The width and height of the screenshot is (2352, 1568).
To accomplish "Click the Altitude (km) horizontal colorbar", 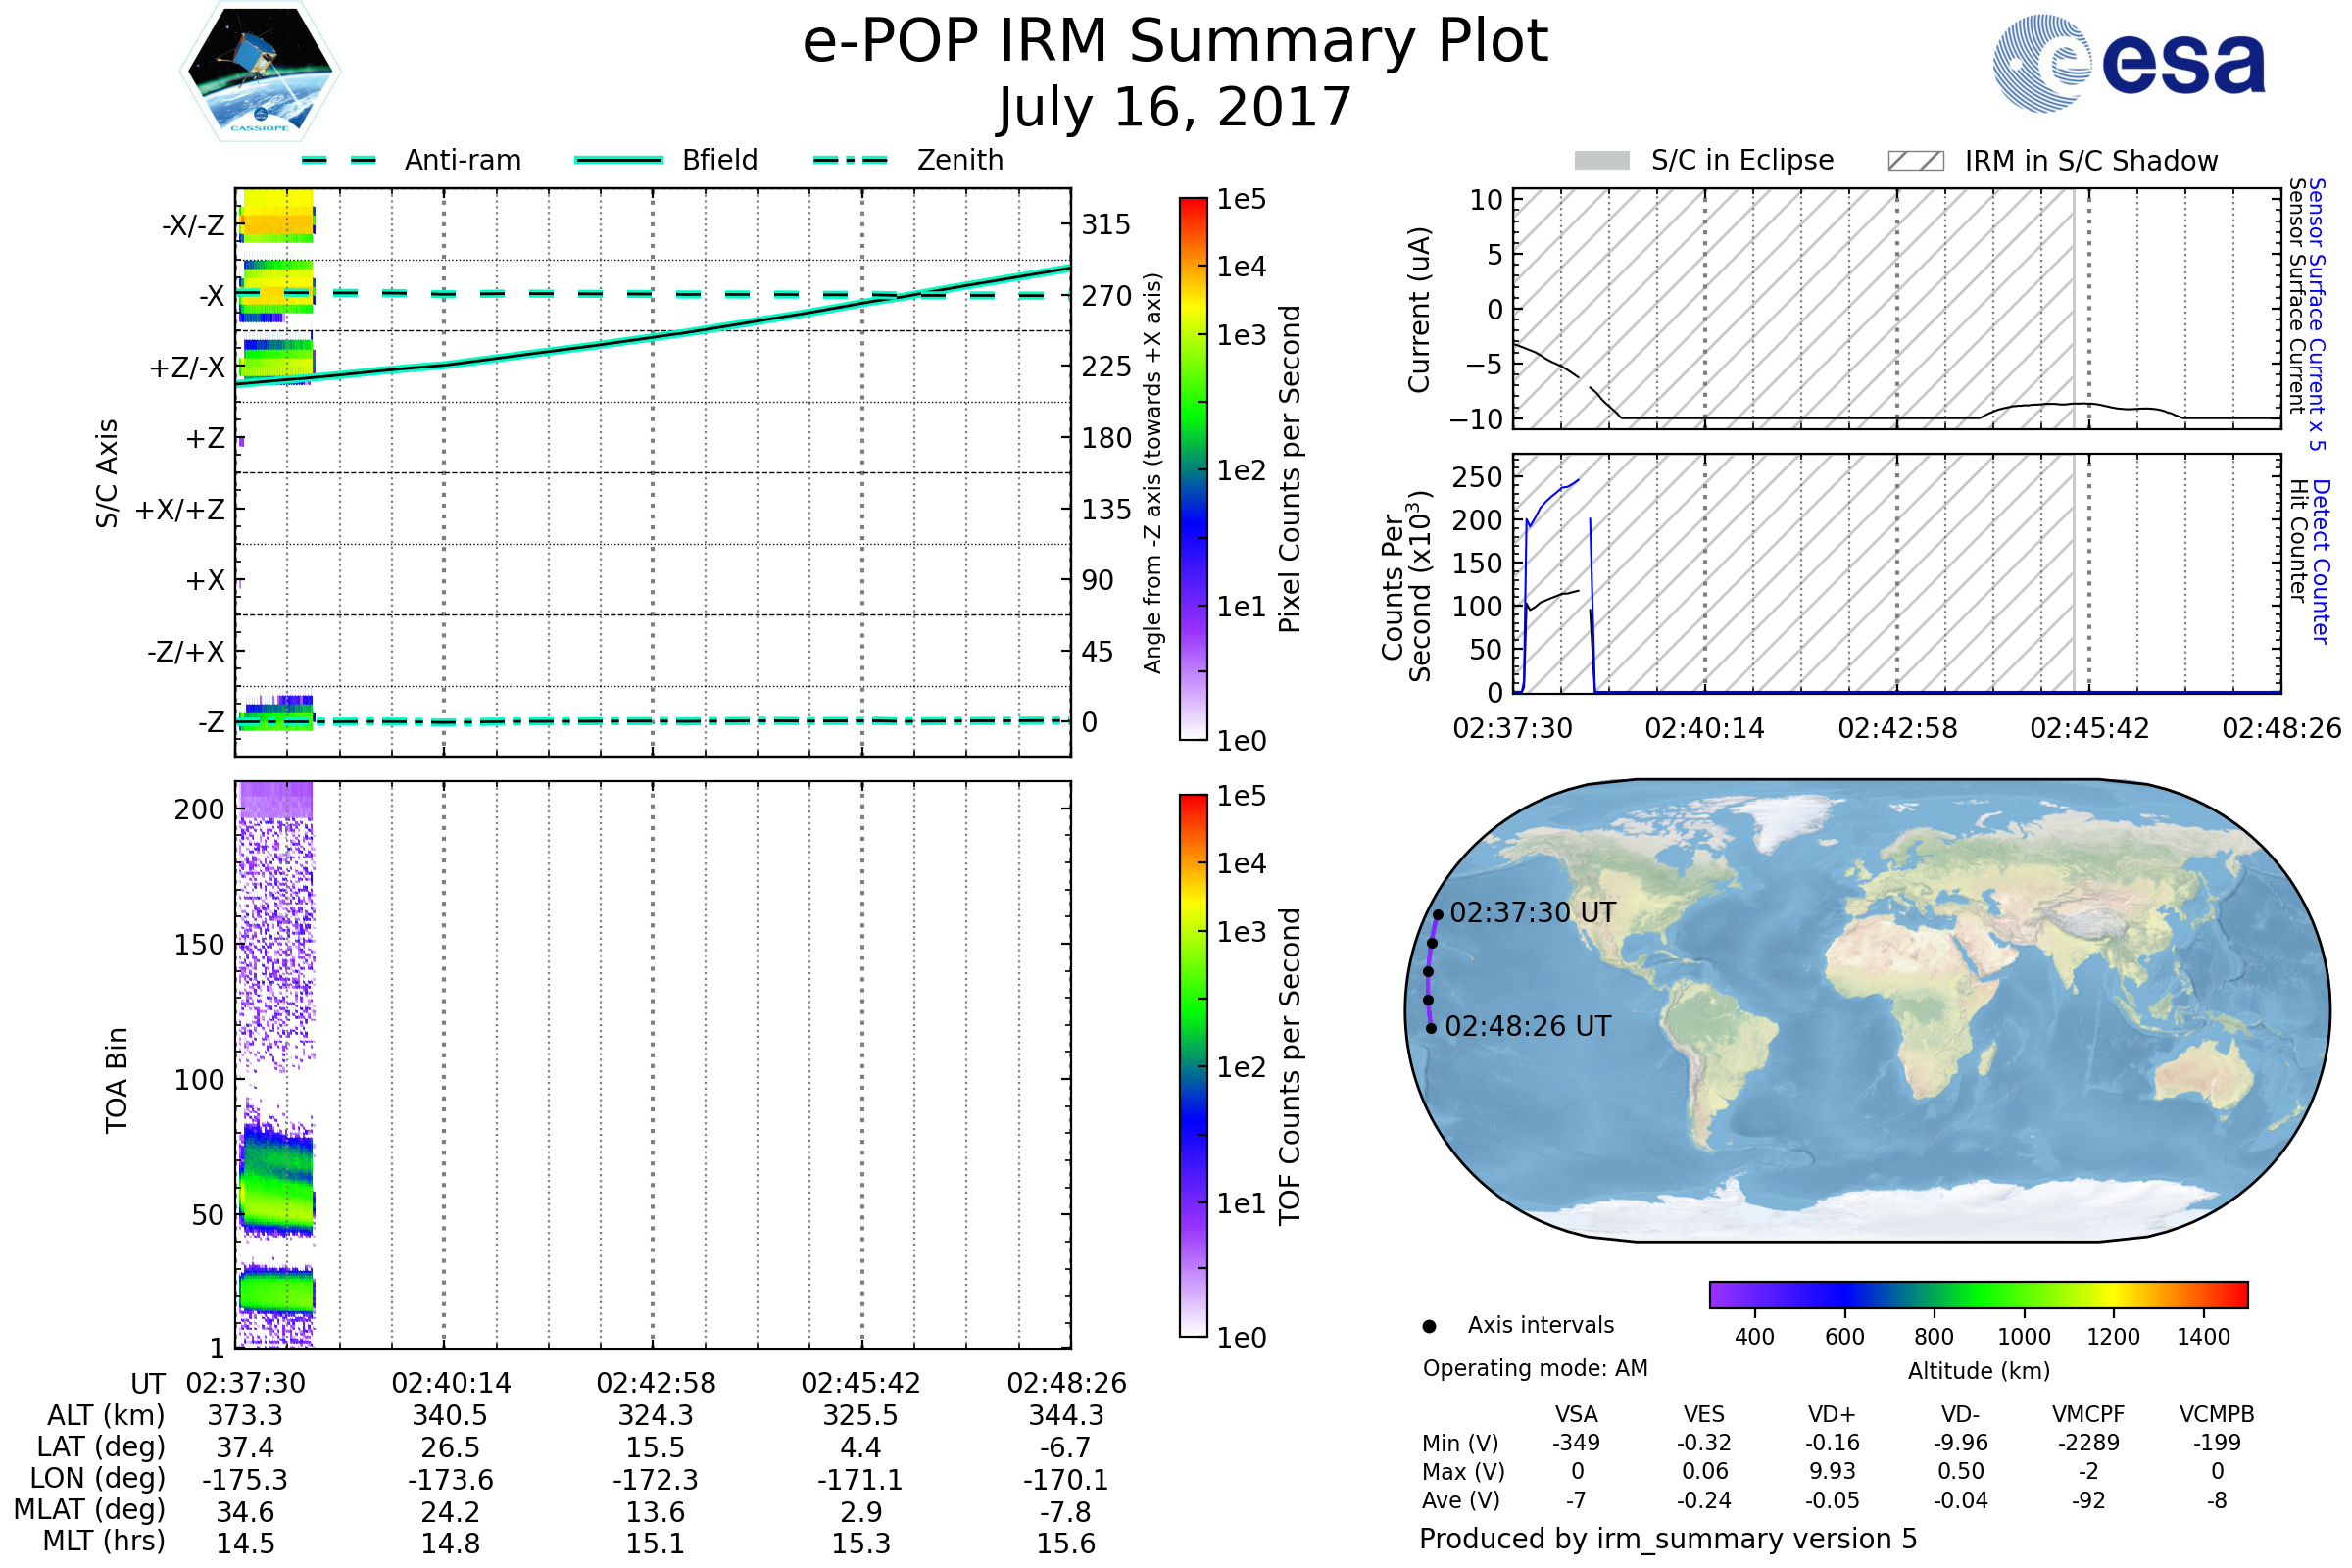I will (x=1979, y=1295).
